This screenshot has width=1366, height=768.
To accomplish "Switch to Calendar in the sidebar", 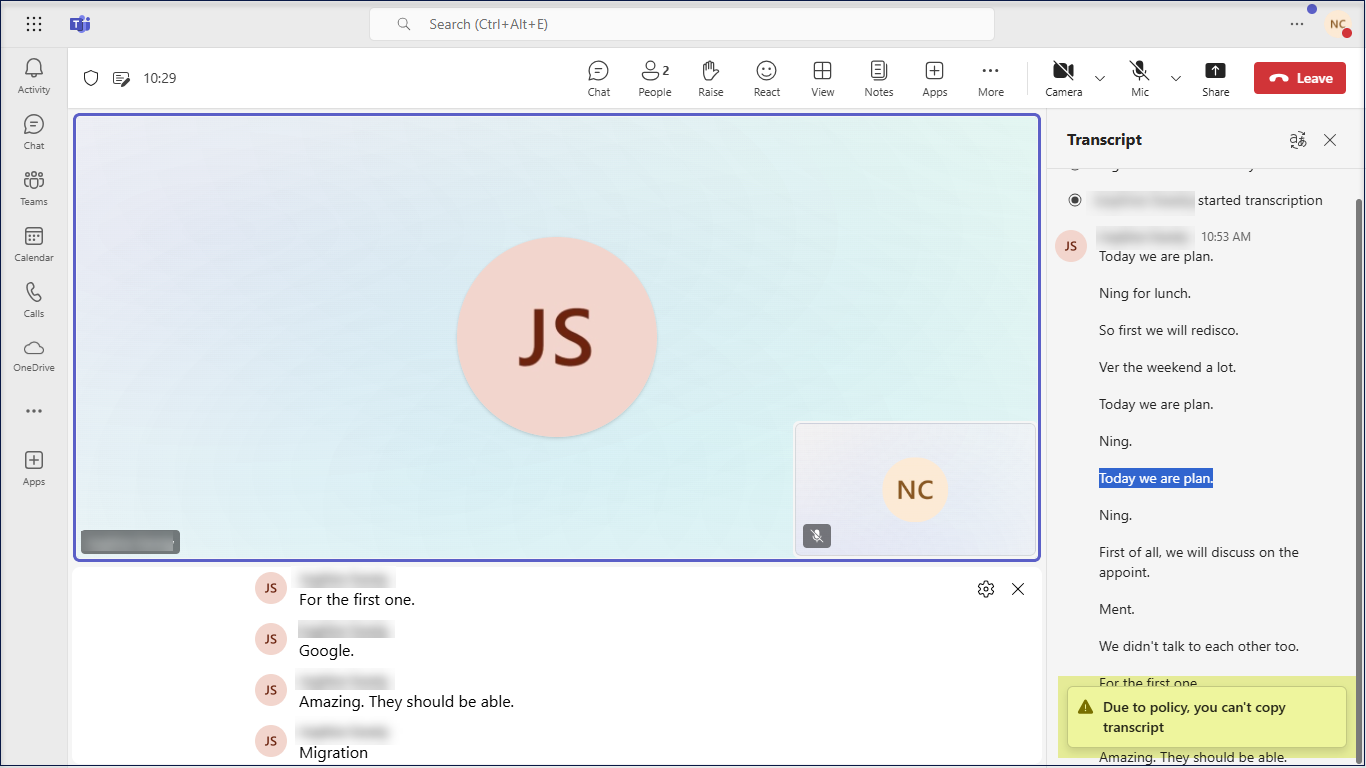I will coord(34,244).
